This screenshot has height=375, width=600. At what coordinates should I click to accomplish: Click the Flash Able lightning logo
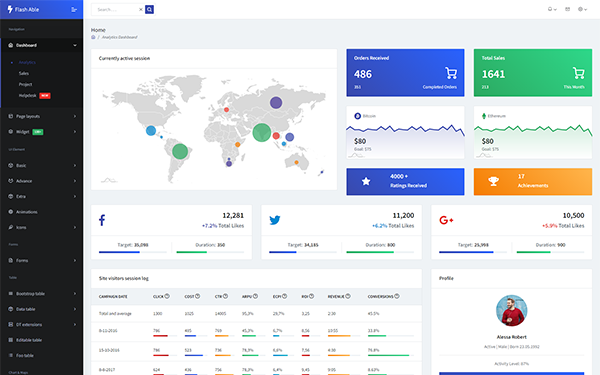(x=10, y=9)
